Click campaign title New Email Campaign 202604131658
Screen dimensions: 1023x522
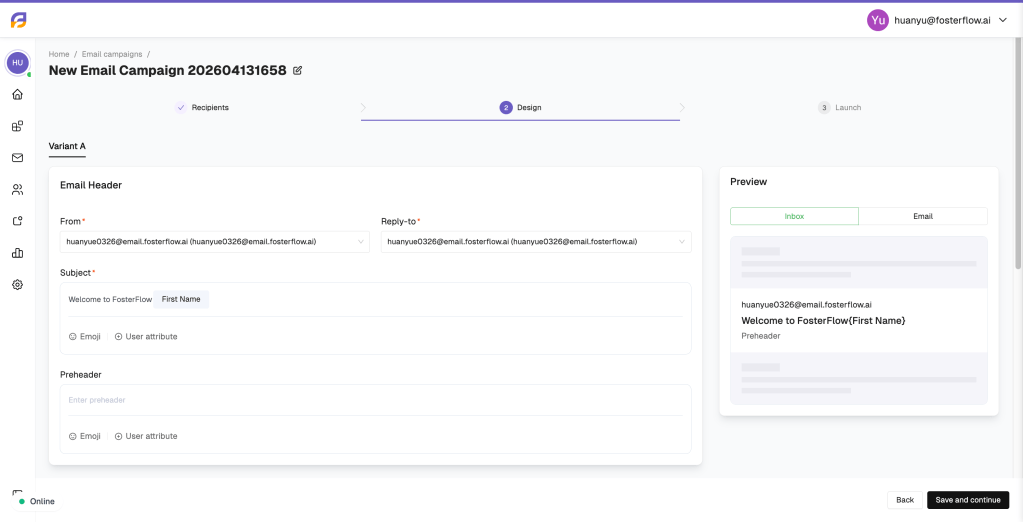pyautogui.click(x=168, y=70)
